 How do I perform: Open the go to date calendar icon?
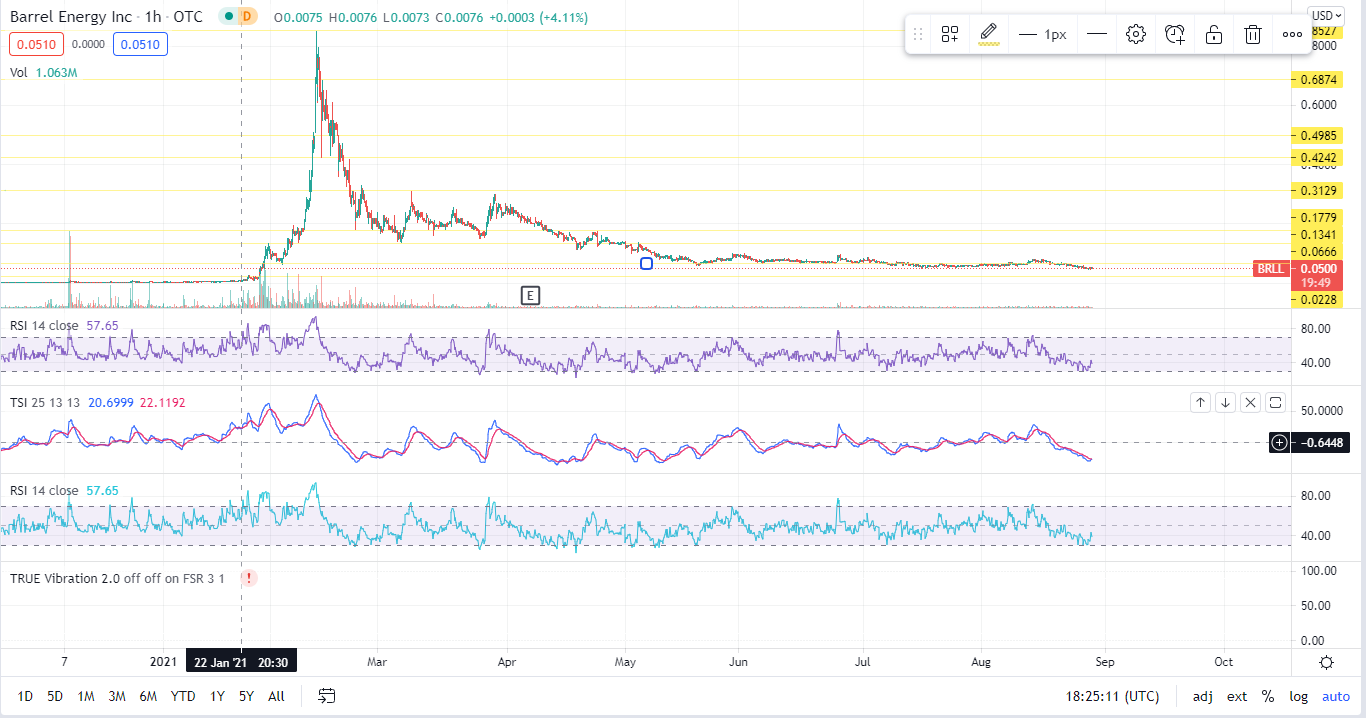click(x=327, y=696)
